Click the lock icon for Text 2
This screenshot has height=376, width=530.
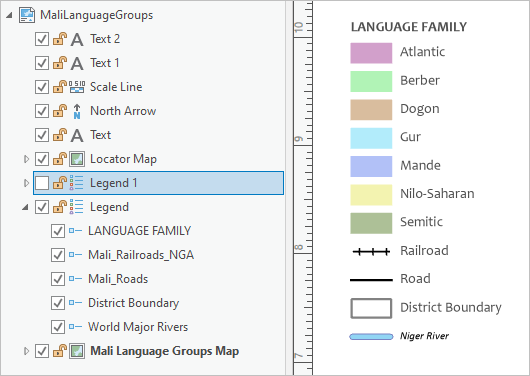[x=60, y=39]
